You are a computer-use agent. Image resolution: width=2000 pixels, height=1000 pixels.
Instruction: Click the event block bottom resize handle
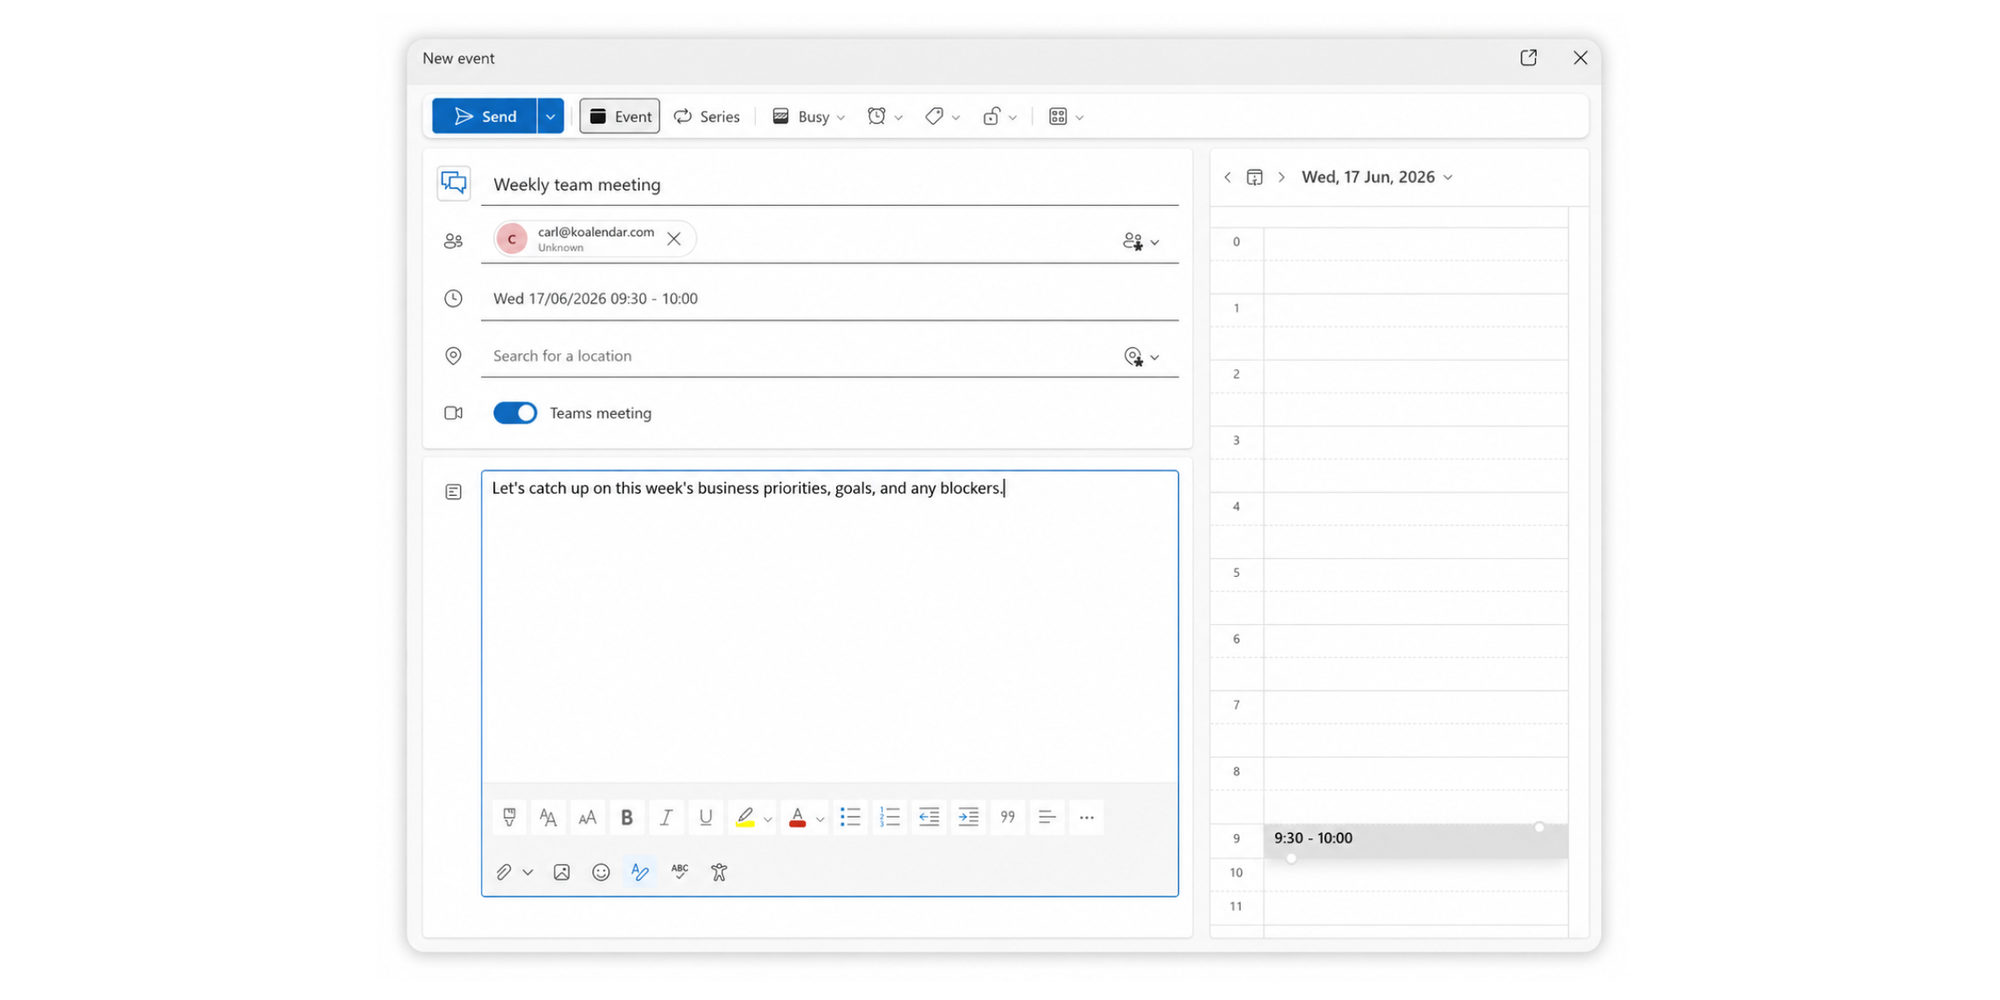tap(1291, 858)
